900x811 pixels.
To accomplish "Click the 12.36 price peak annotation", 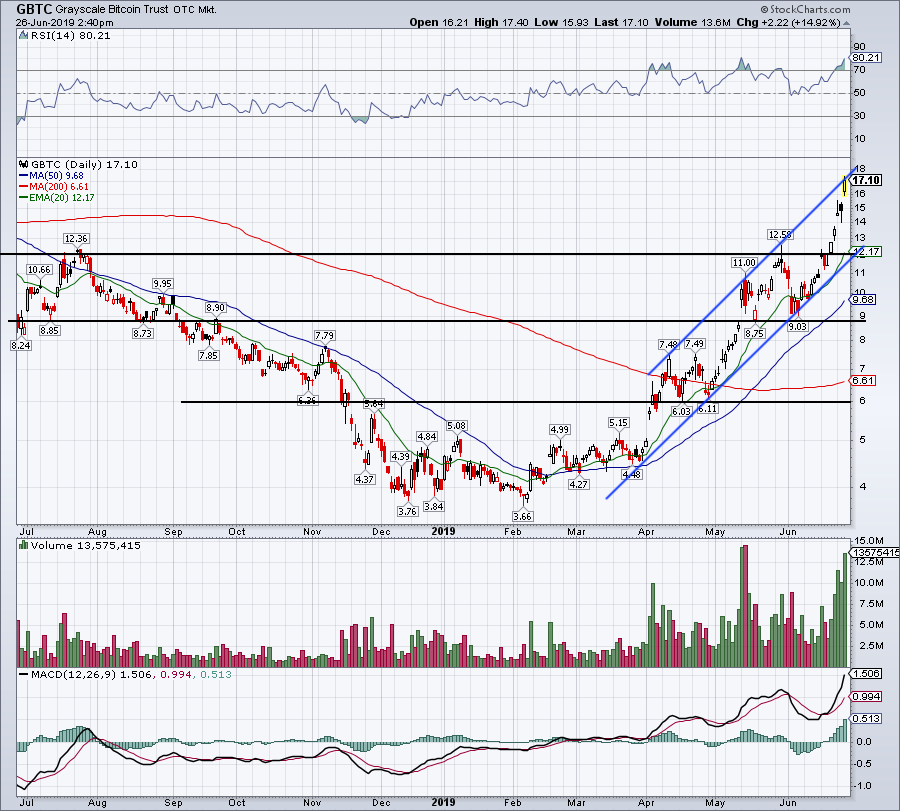I will [x=76, y=238].
